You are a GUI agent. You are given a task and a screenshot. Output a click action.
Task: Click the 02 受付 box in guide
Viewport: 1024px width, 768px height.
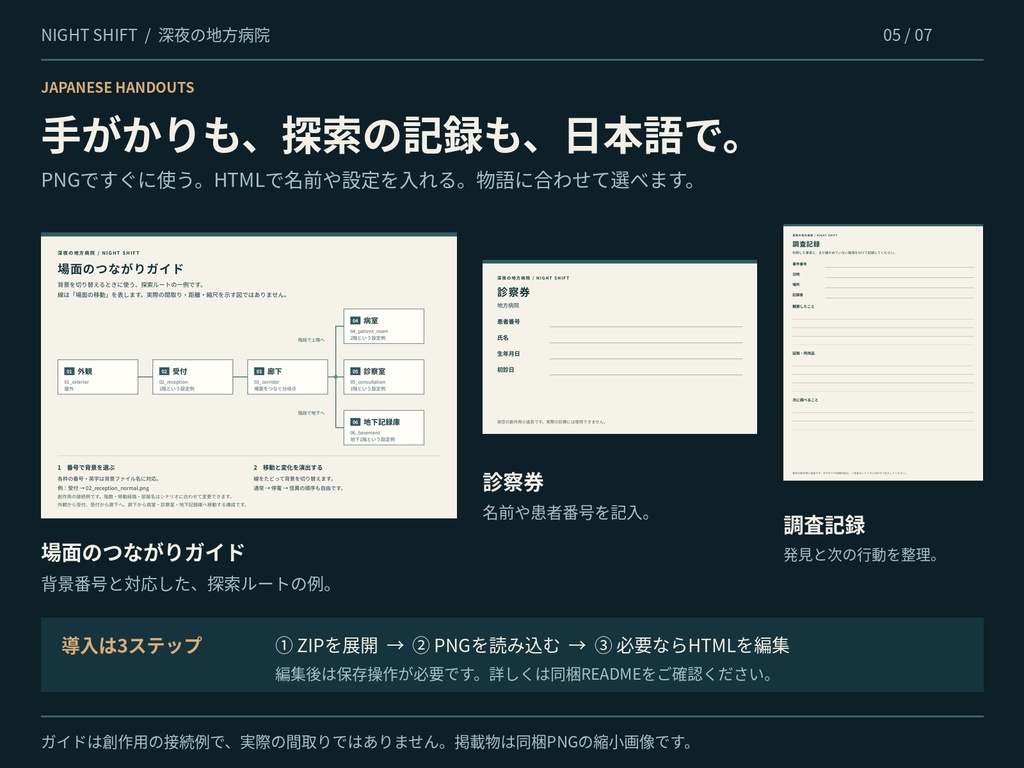(193, 377)
